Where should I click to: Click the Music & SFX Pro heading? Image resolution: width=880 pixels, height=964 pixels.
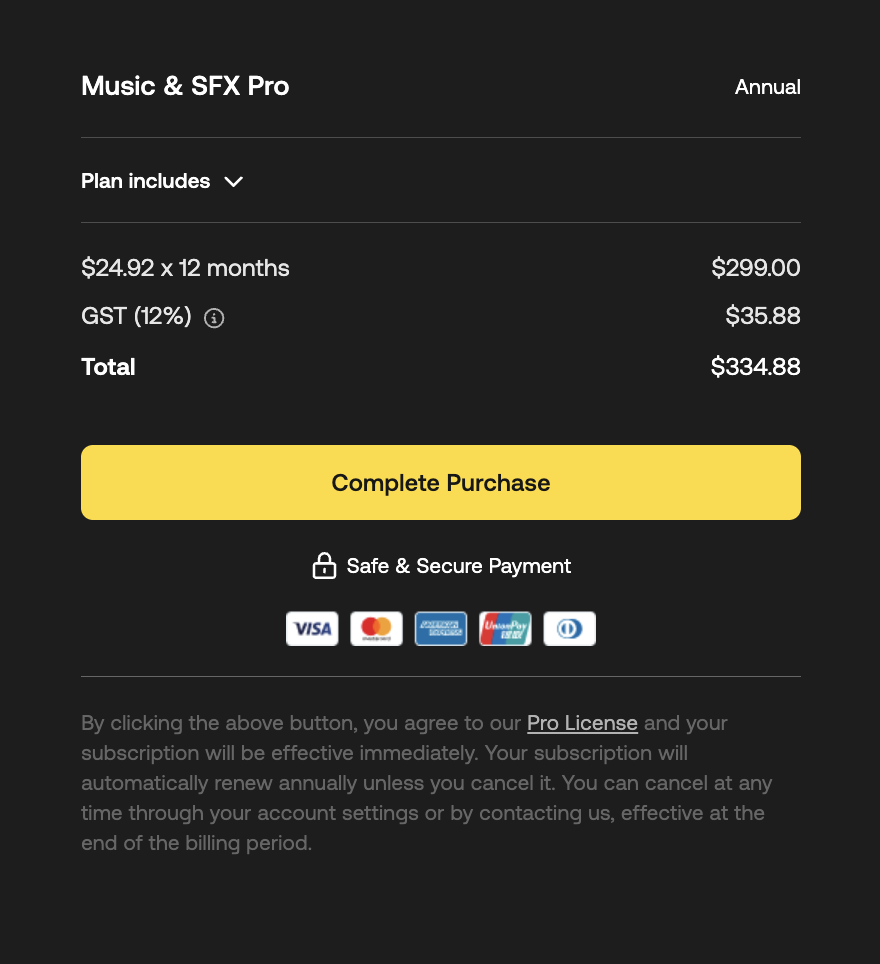[185, 86]
